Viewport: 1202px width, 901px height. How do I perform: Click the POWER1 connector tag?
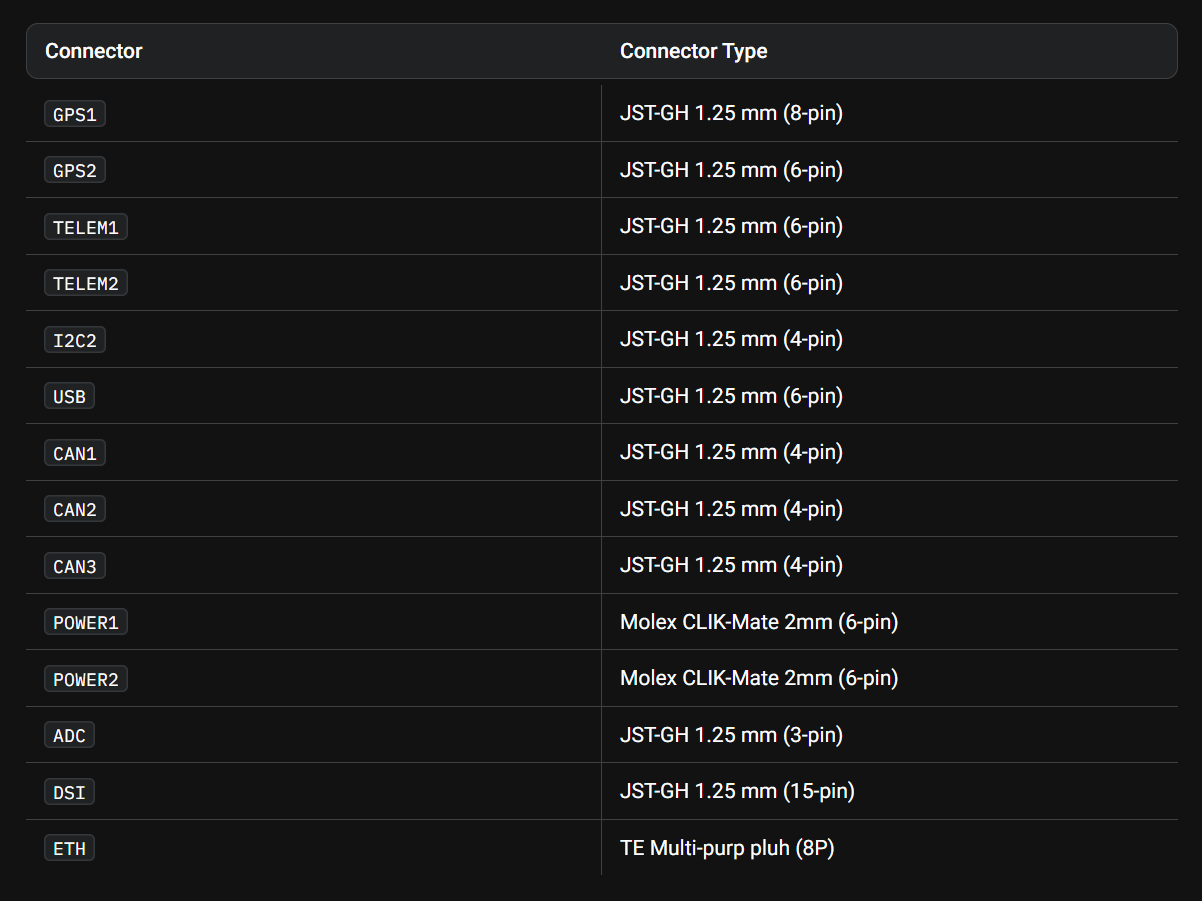86,623
